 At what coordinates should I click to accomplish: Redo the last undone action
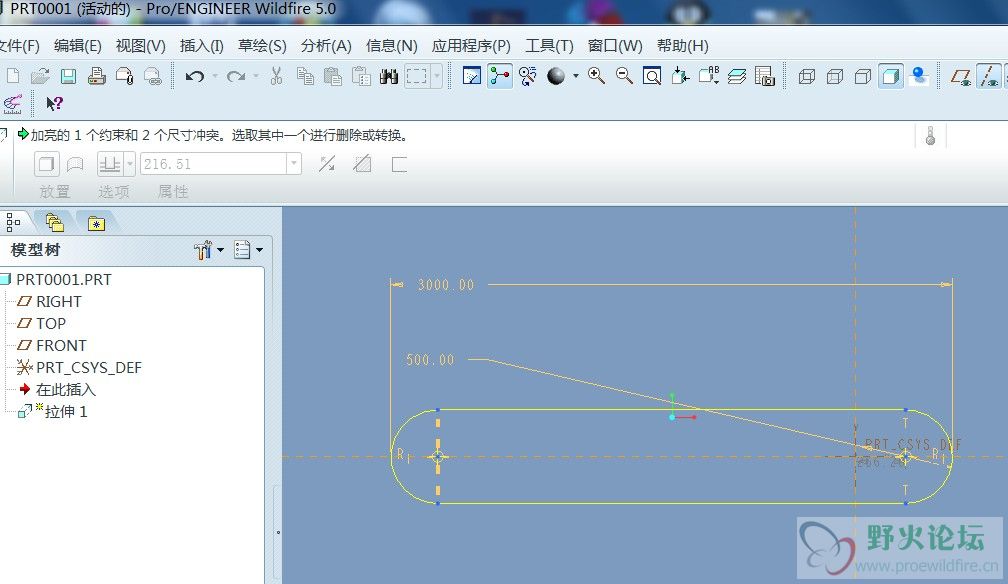[236, 77]
